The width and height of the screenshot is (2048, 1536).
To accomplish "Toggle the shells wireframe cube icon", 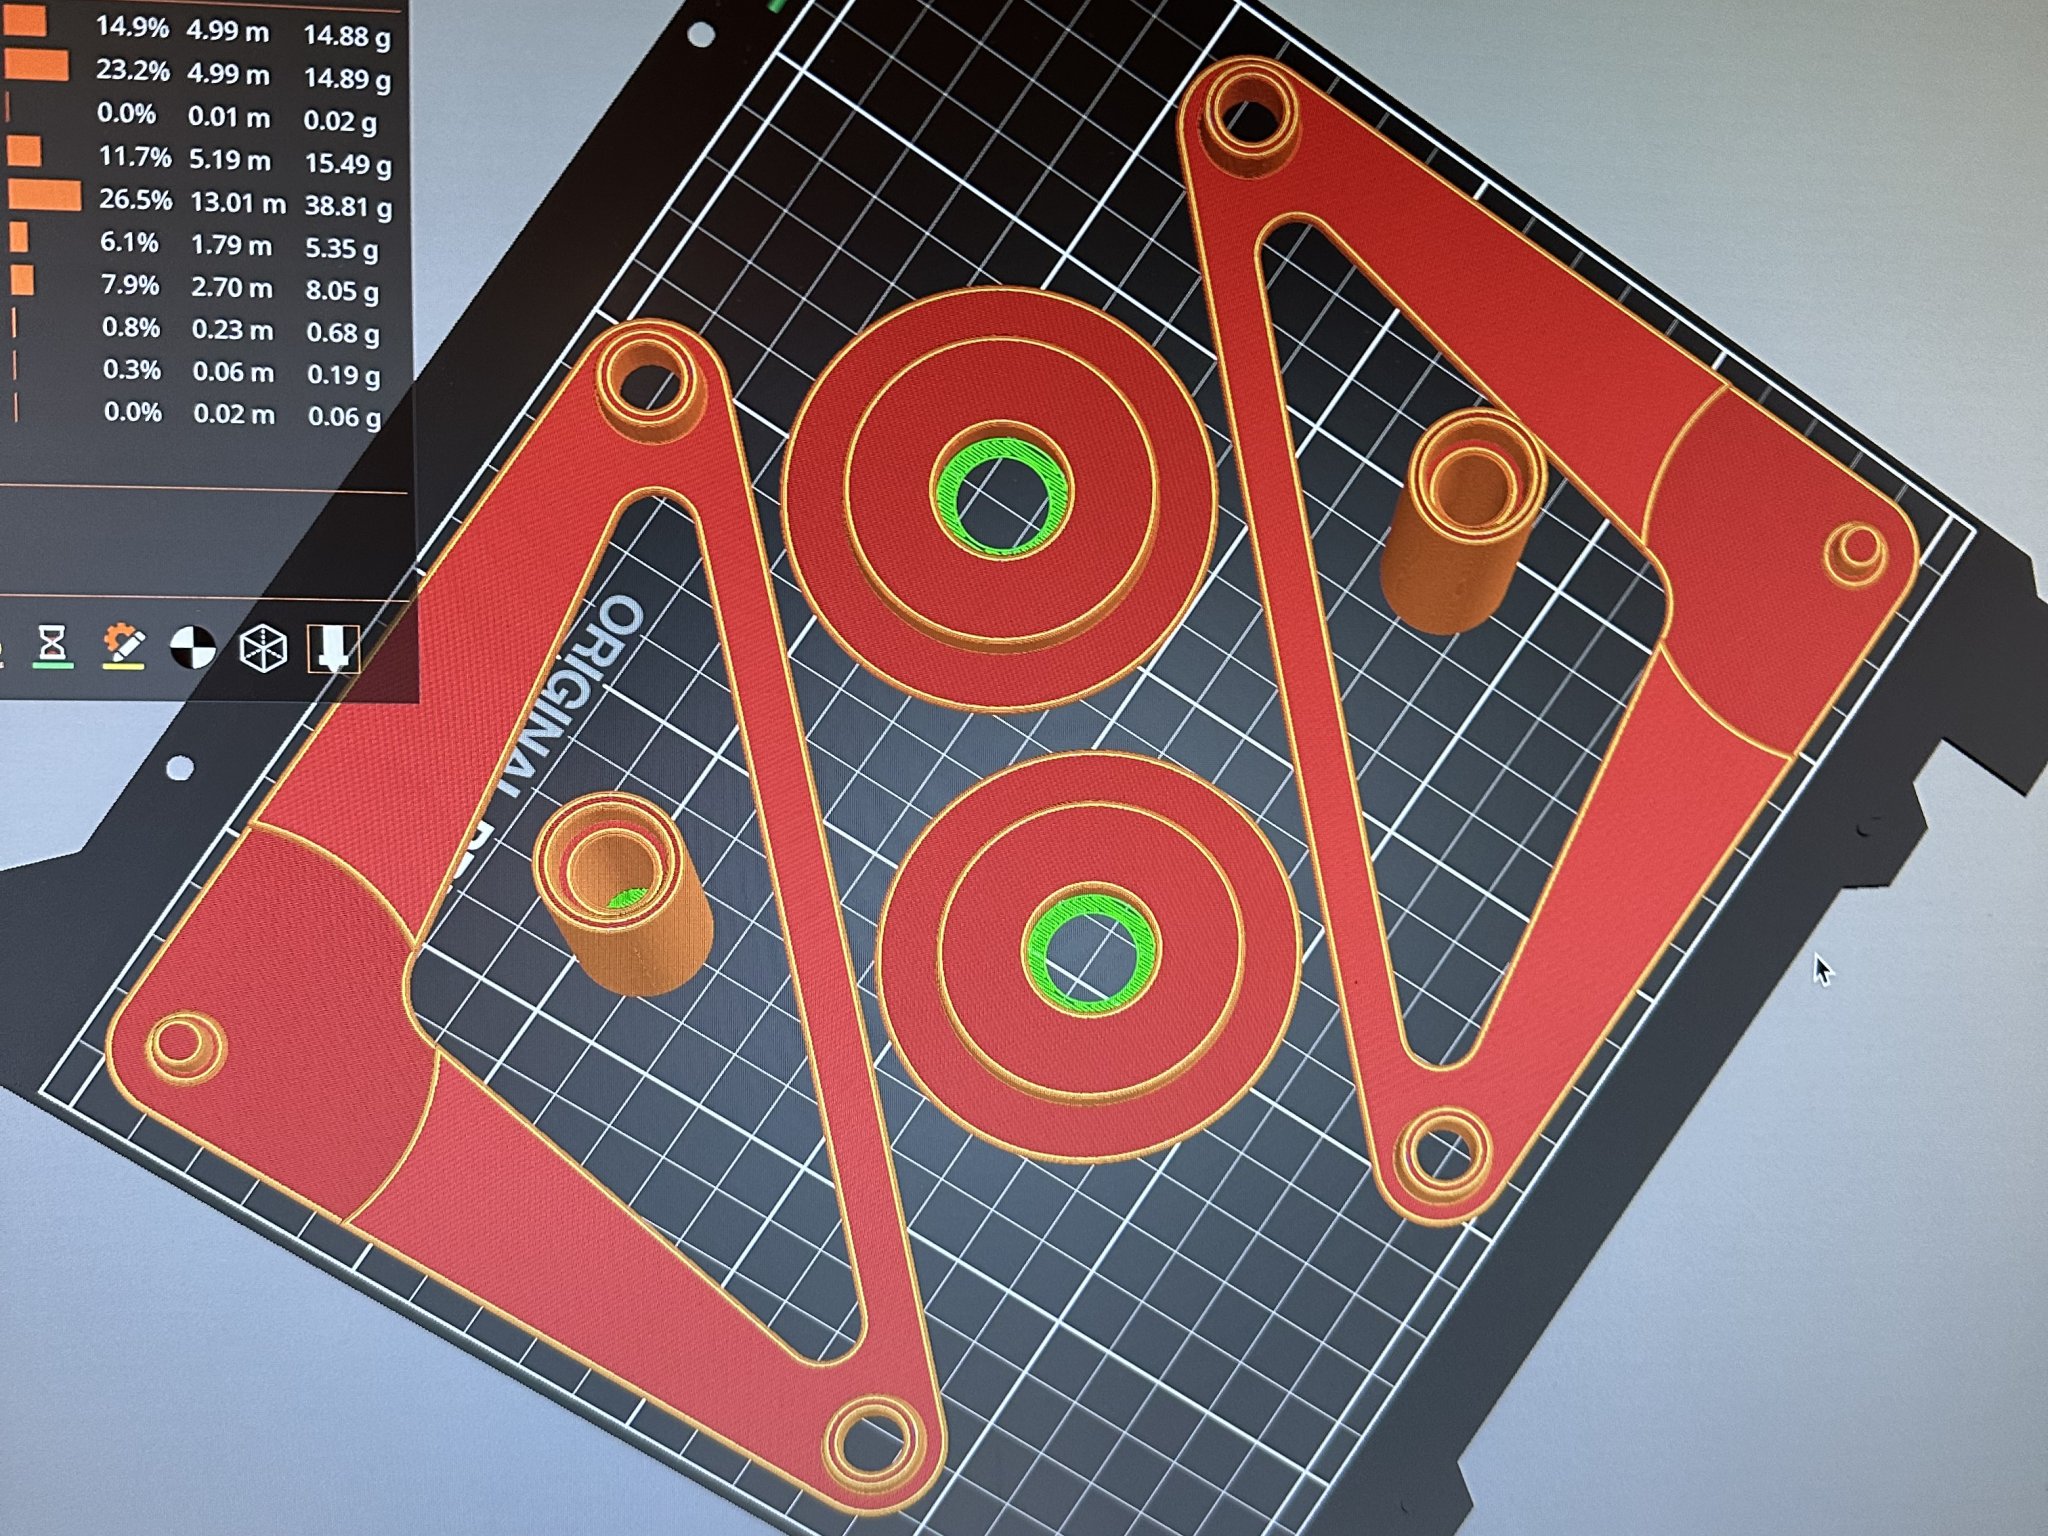I will (x=264, y=649).
